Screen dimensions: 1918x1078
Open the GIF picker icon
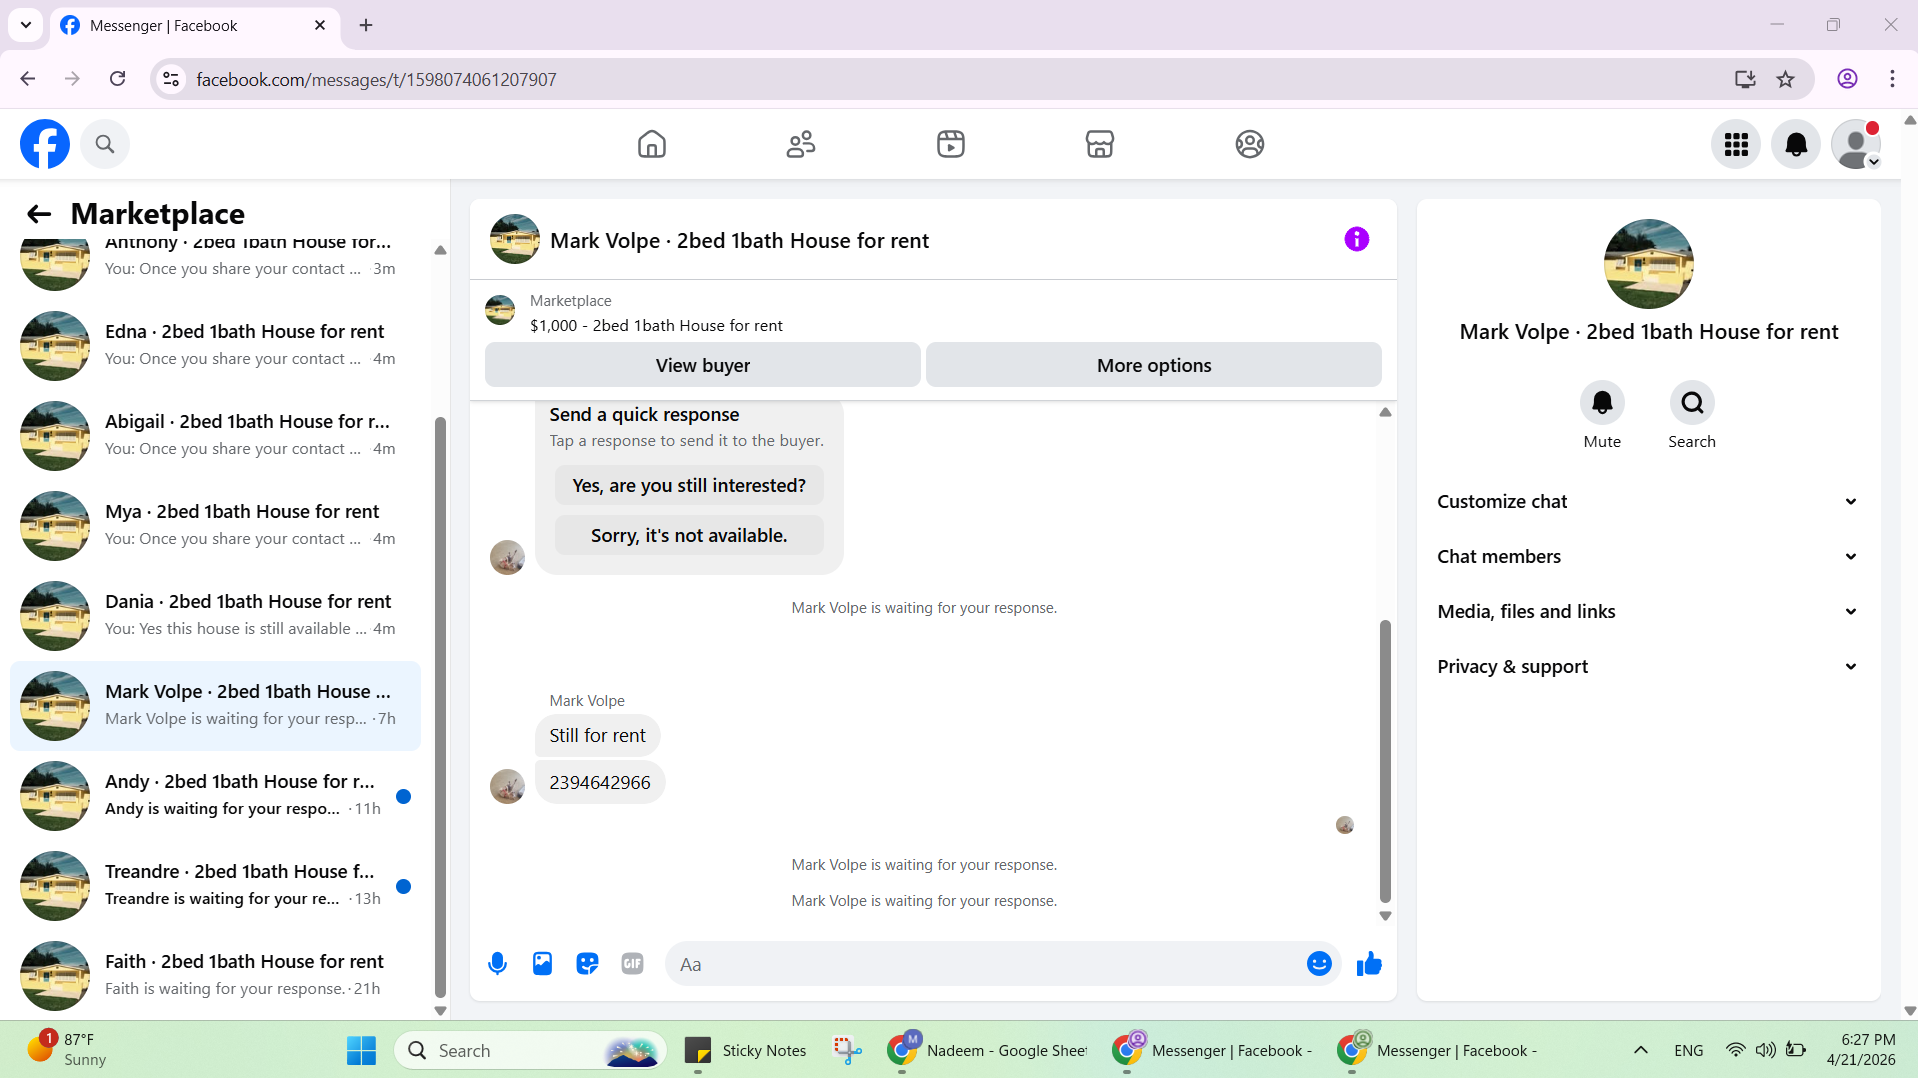[632, 964]
